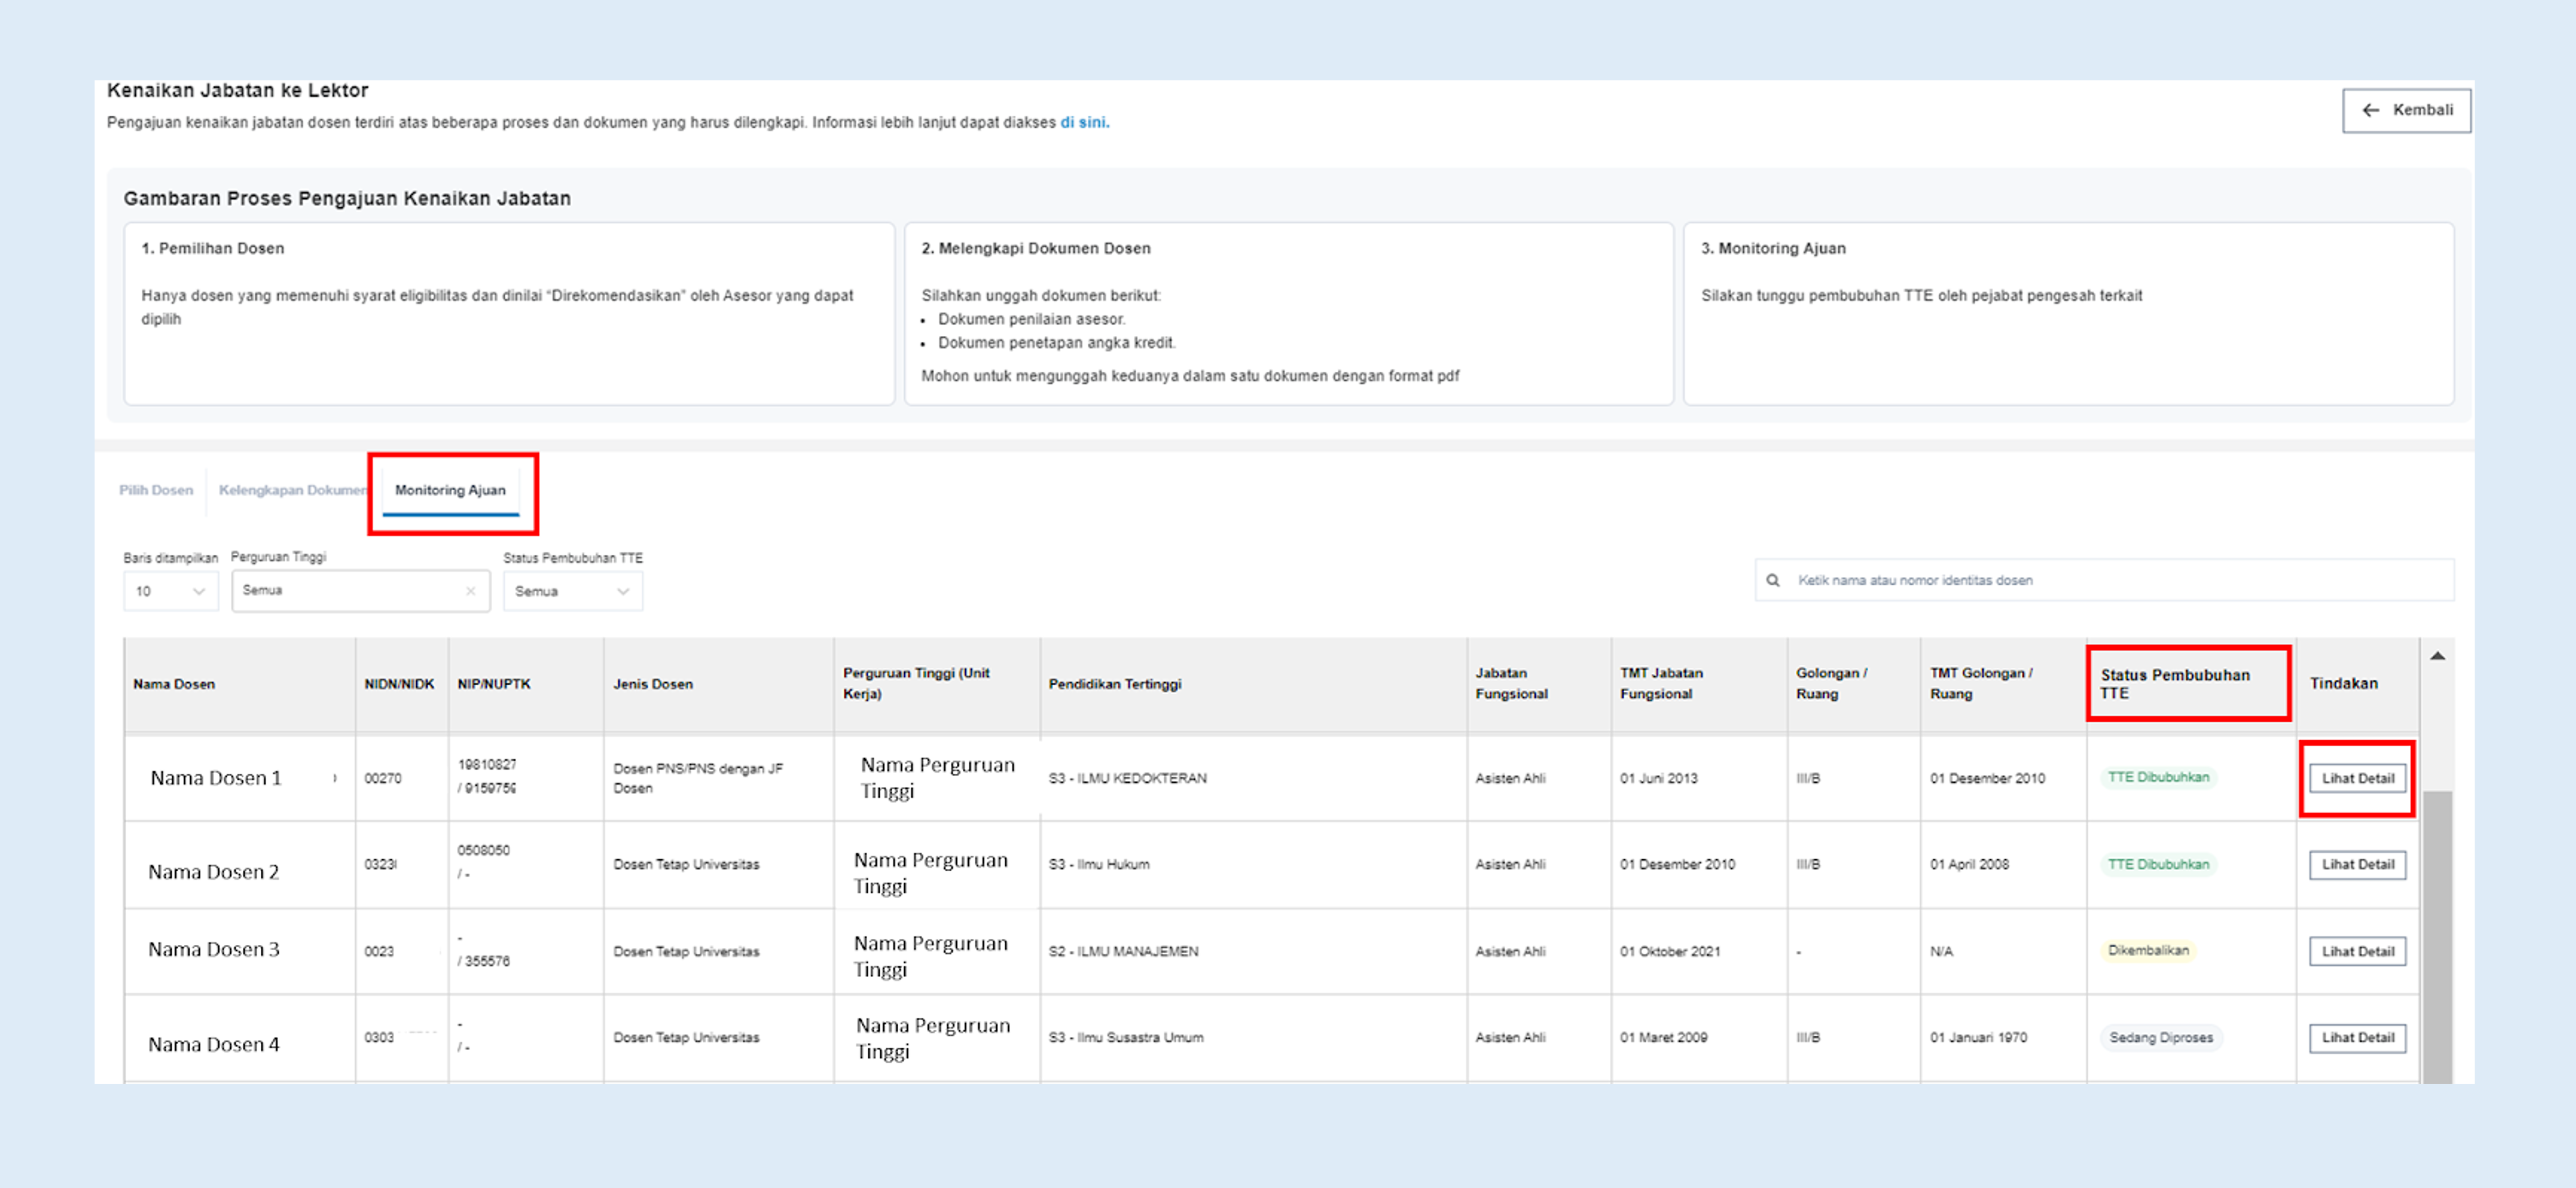
Task: Click the Nama Dosen 1 cell
Action: 240,778
